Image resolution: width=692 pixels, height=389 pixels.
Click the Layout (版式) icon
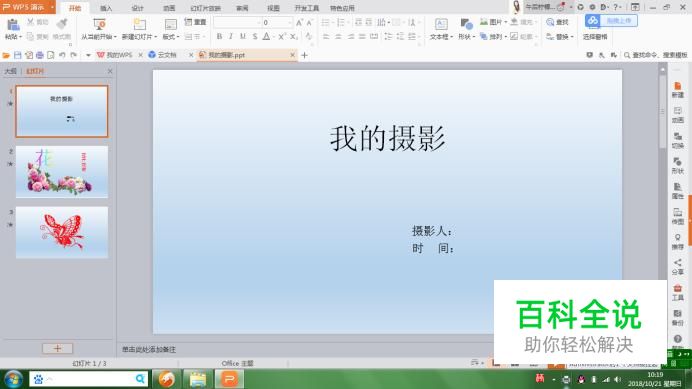pyautogui.click(x=170, y=24)
